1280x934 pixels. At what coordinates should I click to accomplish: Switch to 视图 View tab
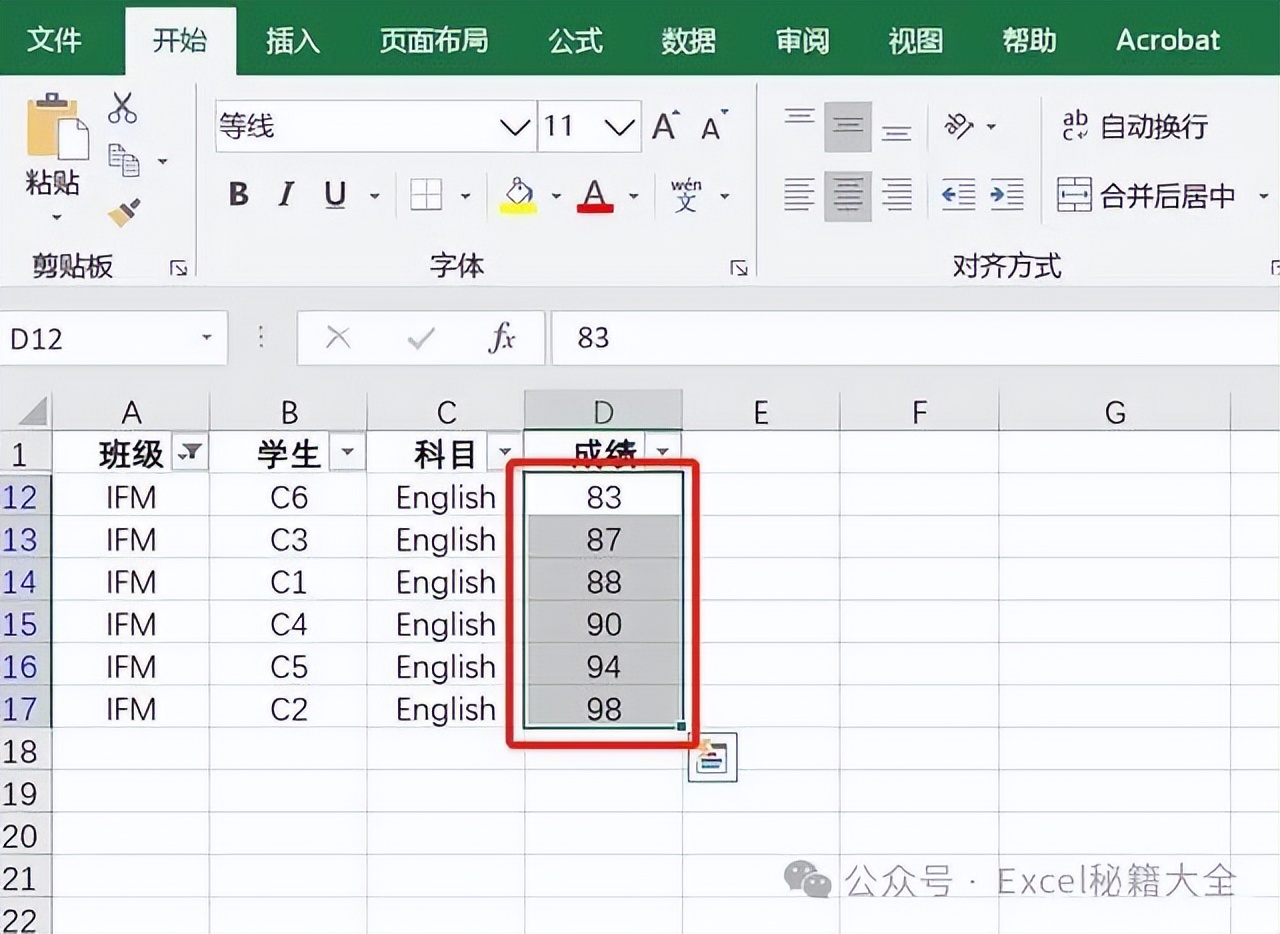click(x=916, y=40)
